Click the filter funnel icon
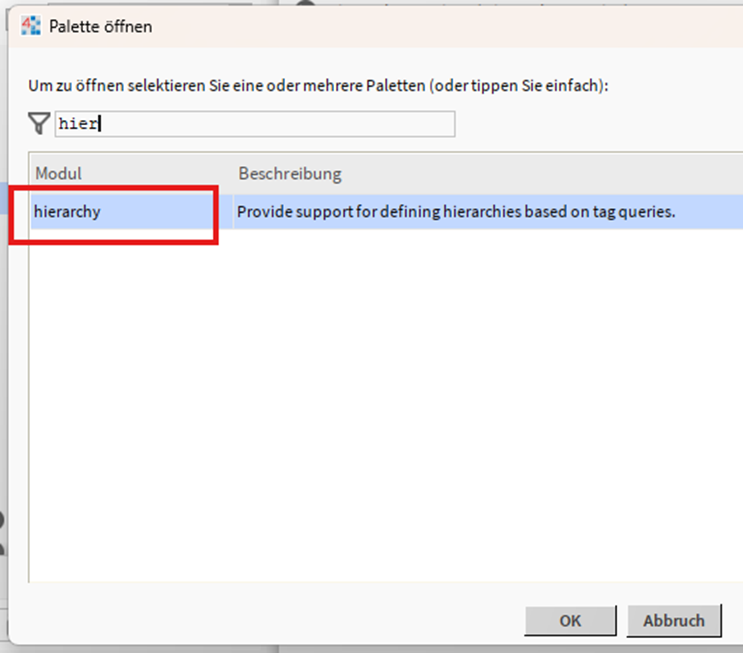Viewport: 743px width, 653px height. [39, 123]
